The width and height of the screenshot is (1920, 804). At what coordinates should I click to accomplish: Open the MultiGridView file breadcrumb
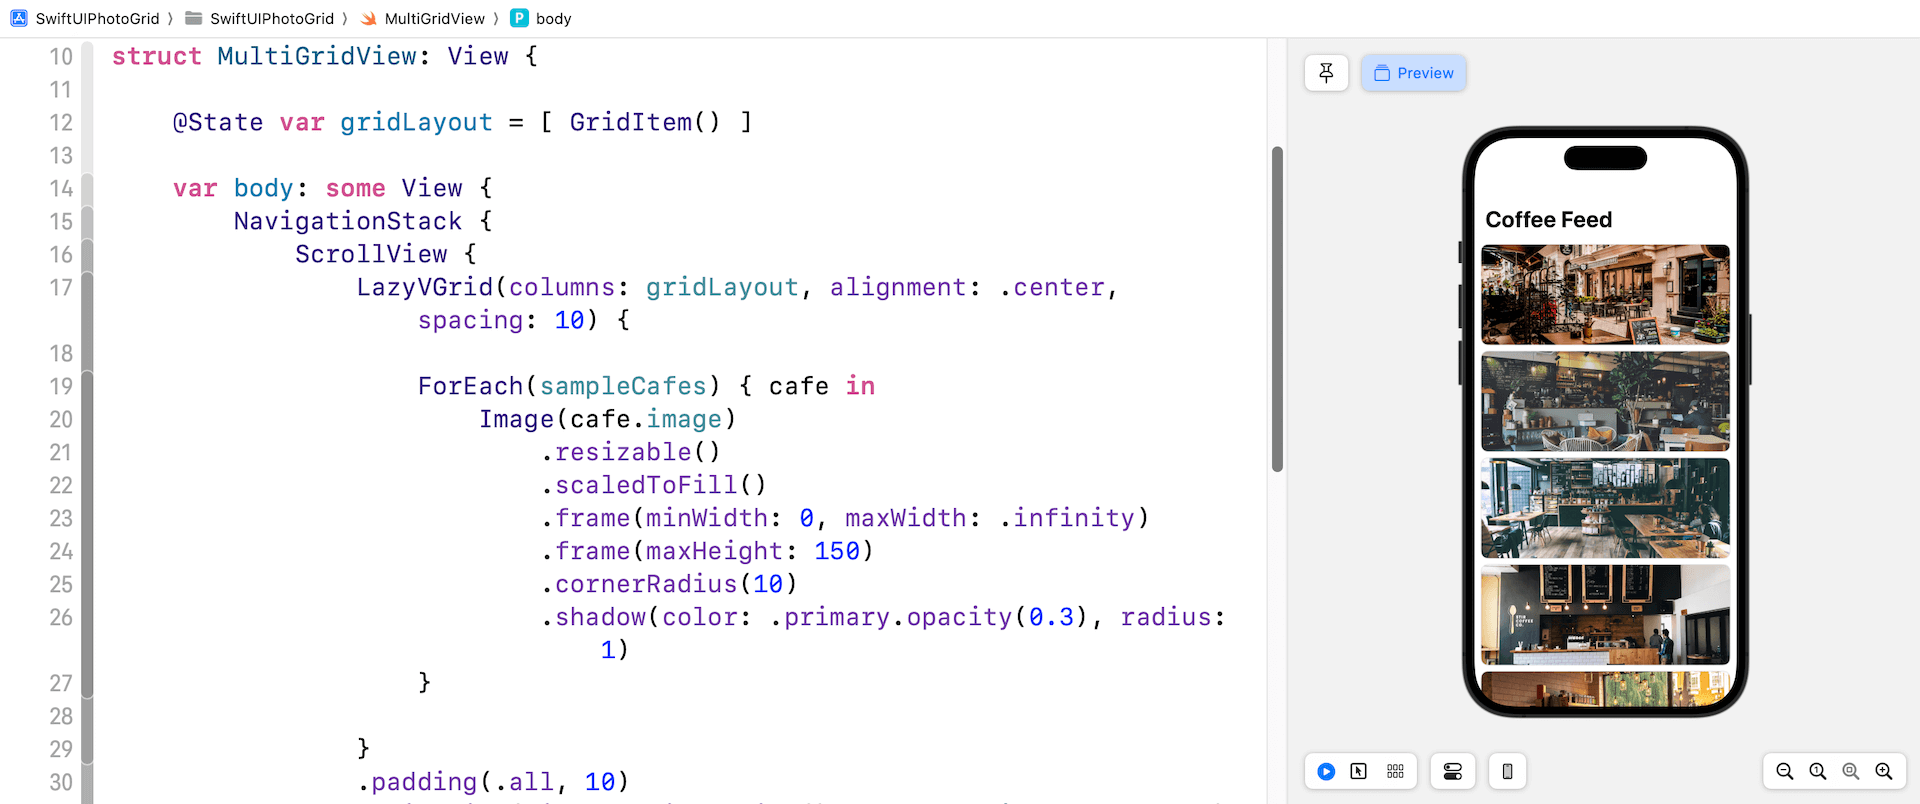pyautogui.click(x=423, y=18)
